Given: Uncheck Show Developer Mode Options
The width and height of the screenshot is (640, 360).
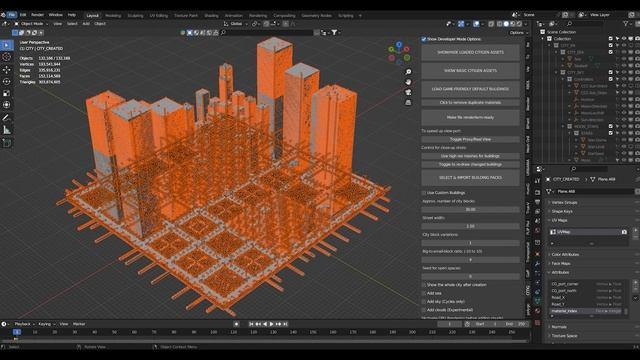Looking at the screenshot, I should click(x=424, y=39).
